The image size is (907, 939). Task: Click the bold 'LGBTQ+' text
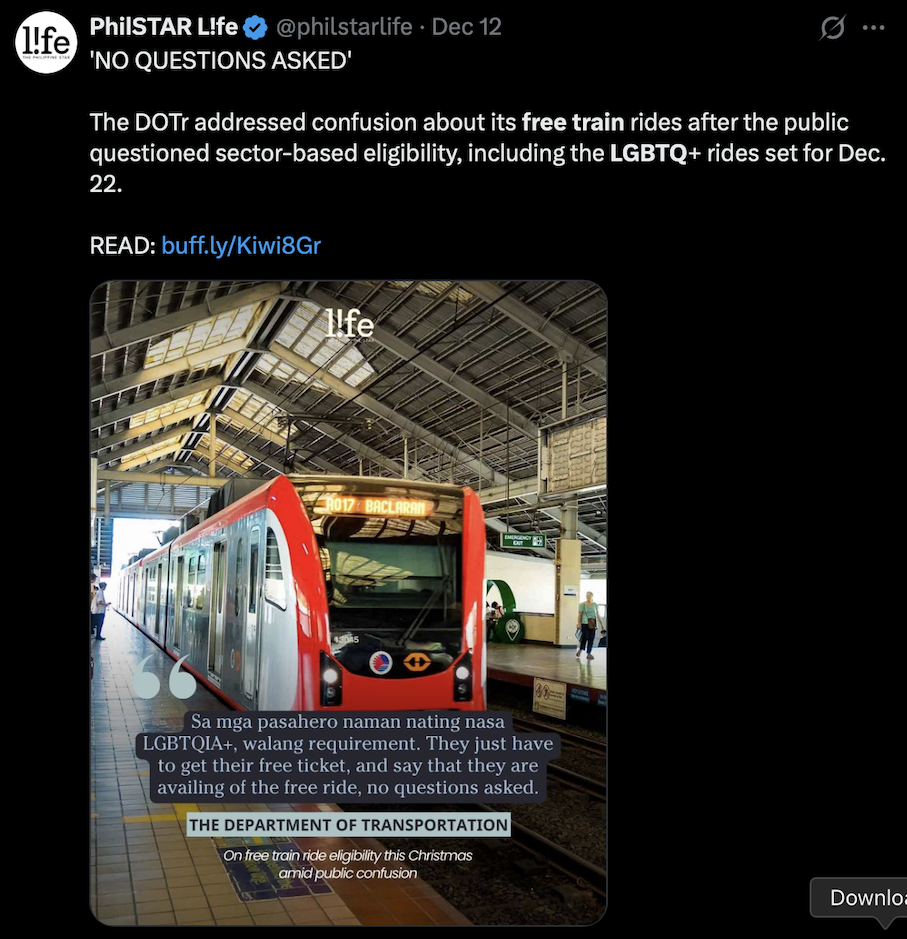point(655,153)
